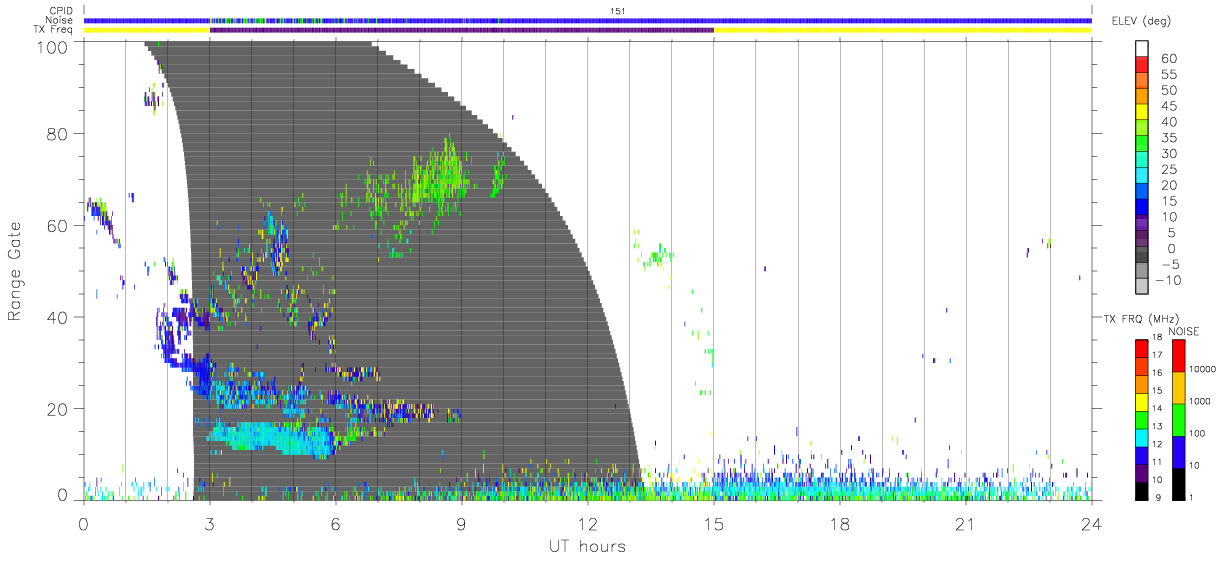Click the '6' tick on the UT hours axis
Image resolution: width=1228 pixels, height=567 pixels.
pos(335,524)
